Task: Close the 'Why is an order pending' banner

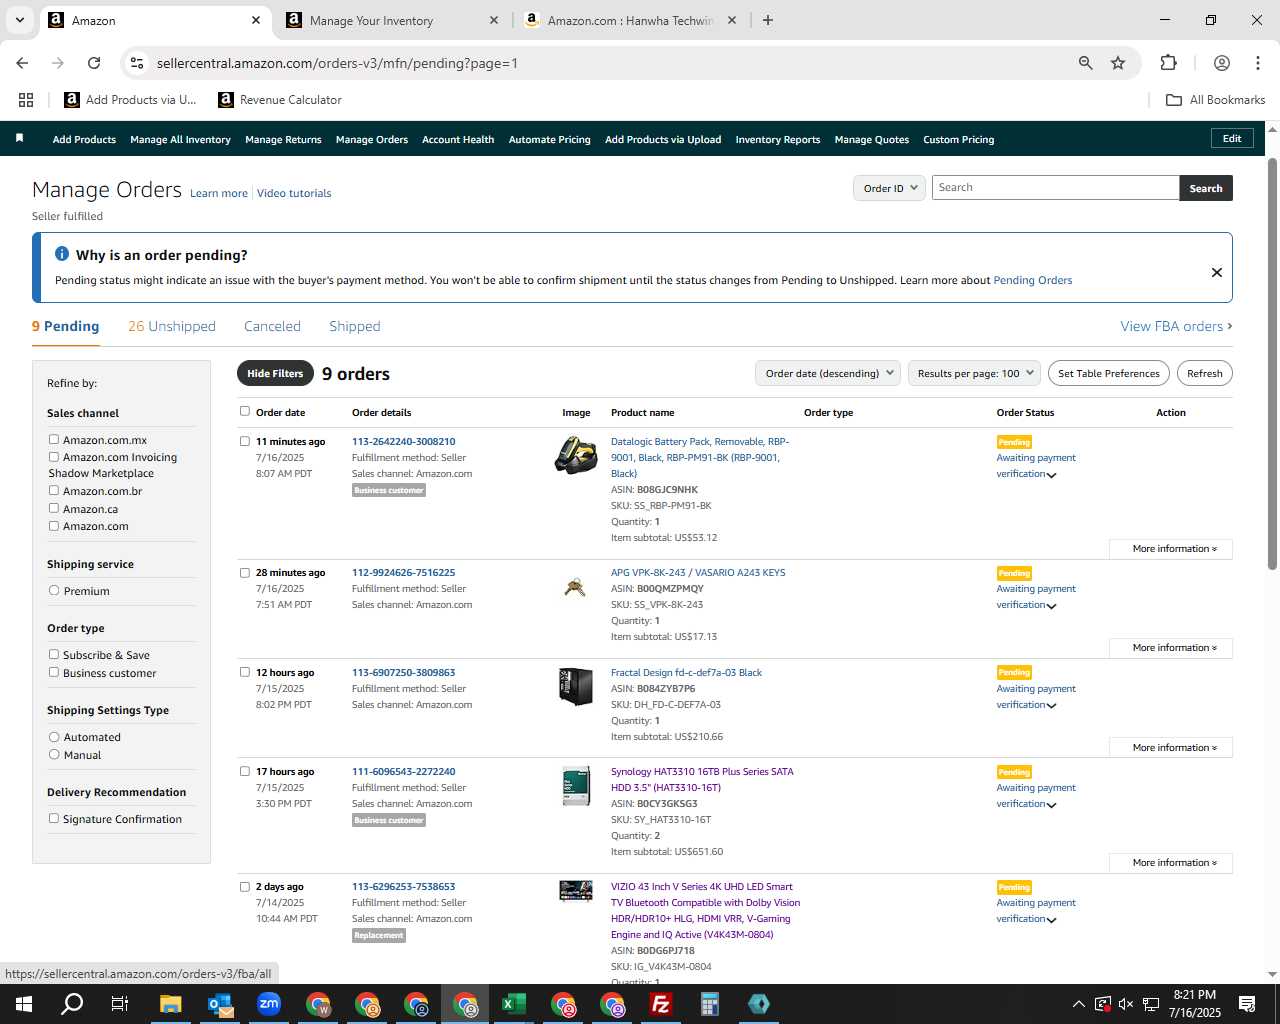Action: 1217,272
